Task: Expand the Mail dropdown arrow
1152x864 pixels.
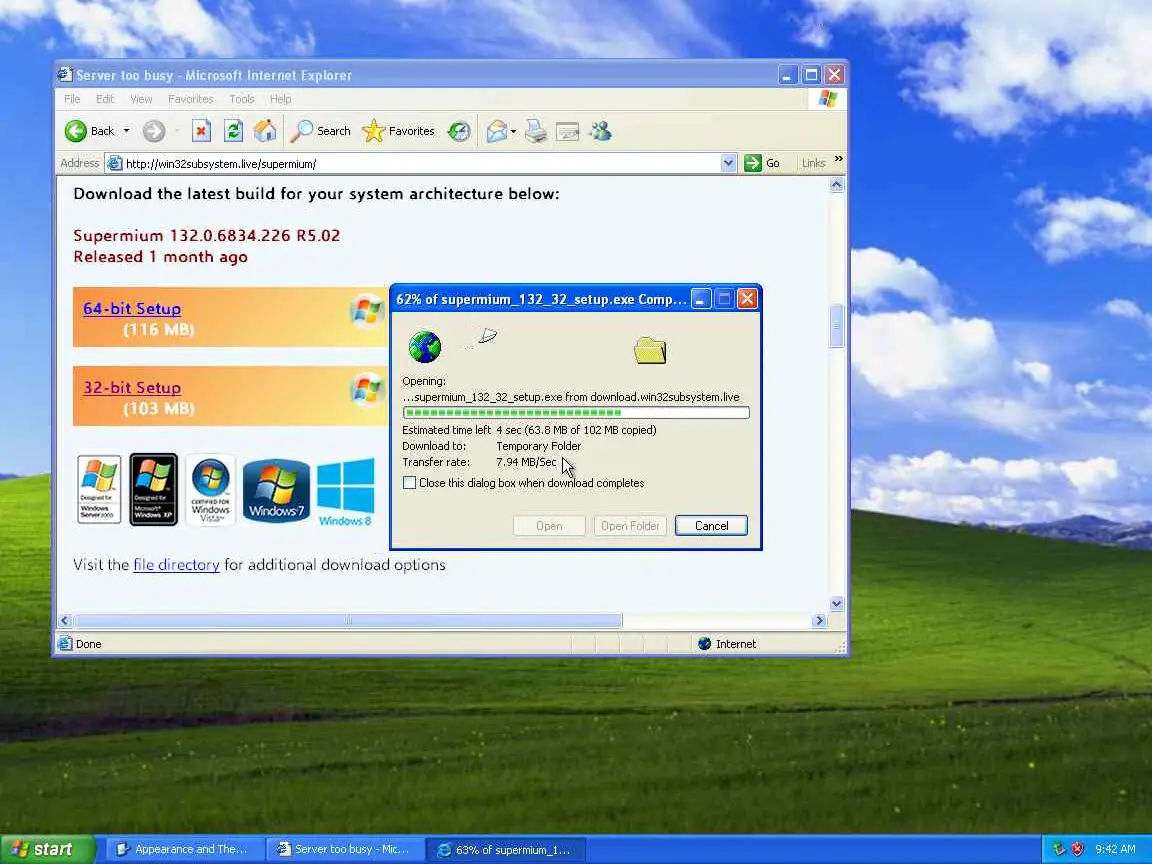Action: pos(513,132)
